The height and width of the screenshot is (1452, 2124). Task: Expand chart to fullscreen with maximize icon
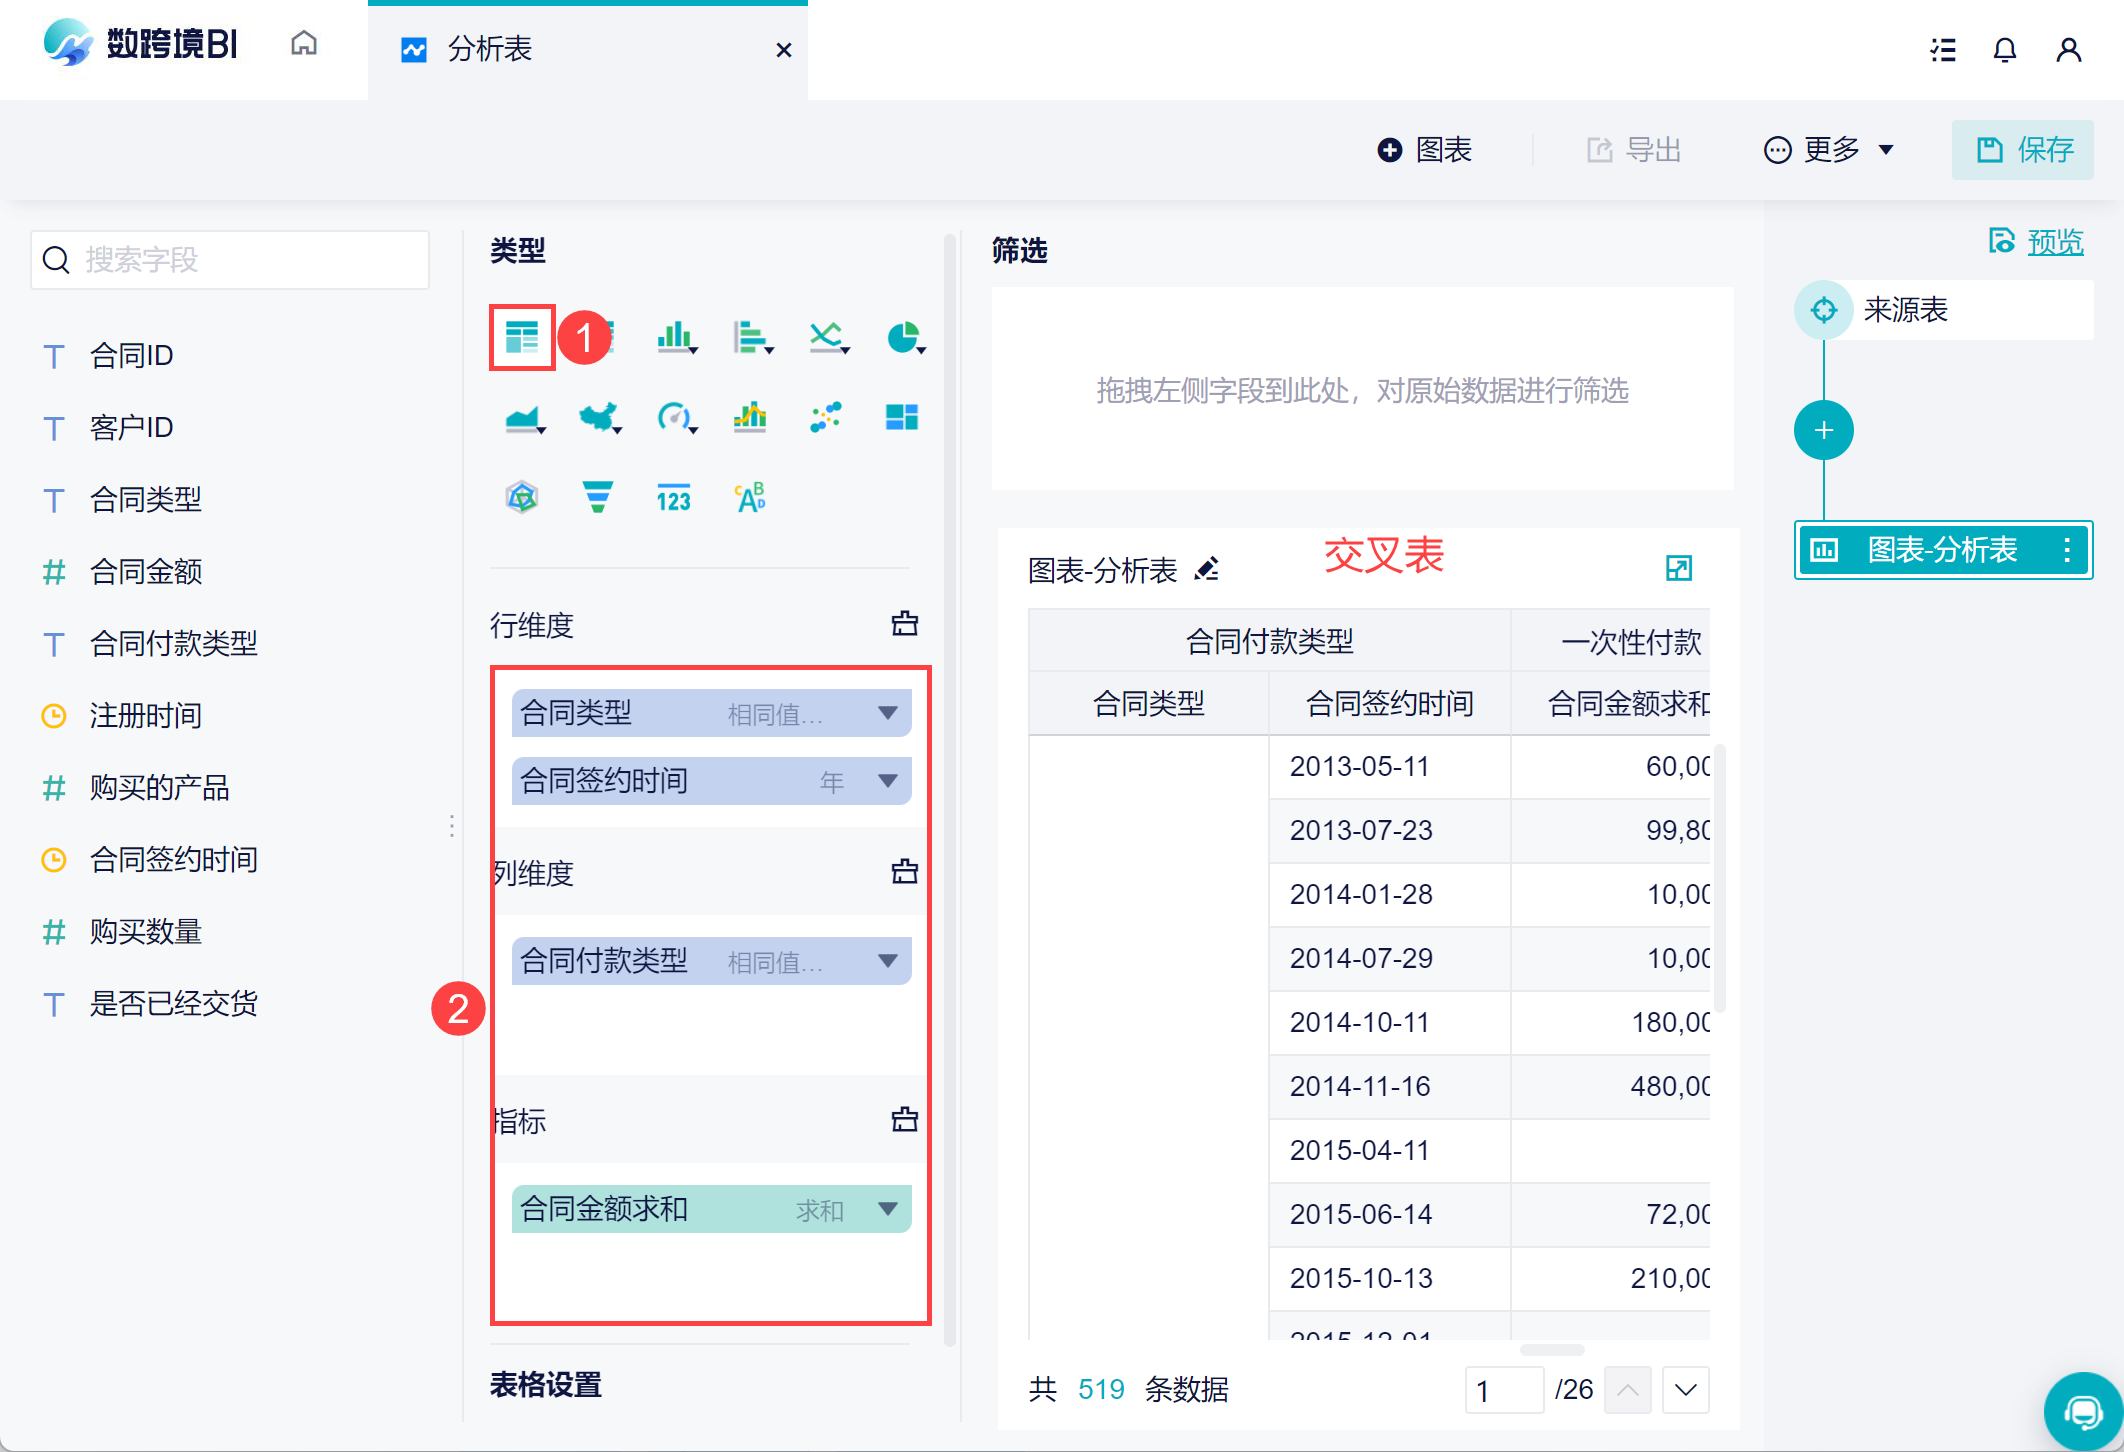[x=1678, y=569]
